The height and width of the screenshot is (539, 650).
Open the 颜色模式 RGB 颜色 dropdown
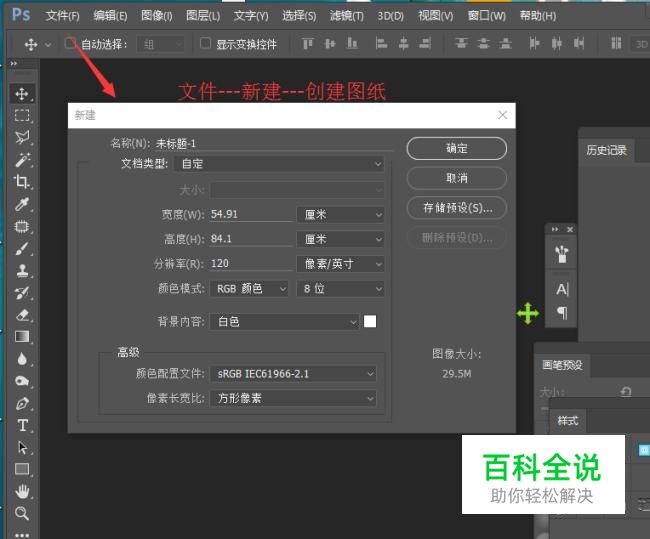249,289
